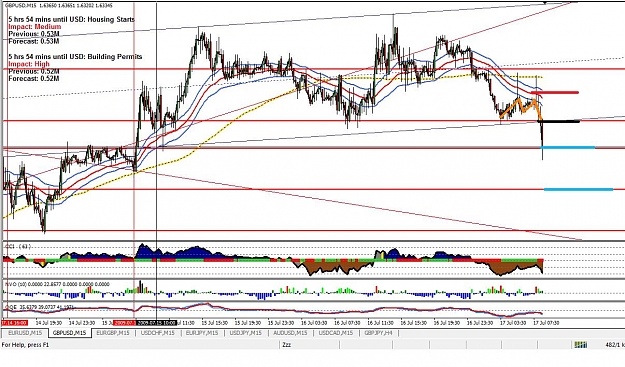Click the 482/1 kb traffic indicator
Screen dimensions: 625x367
click(x=615, y=345)
